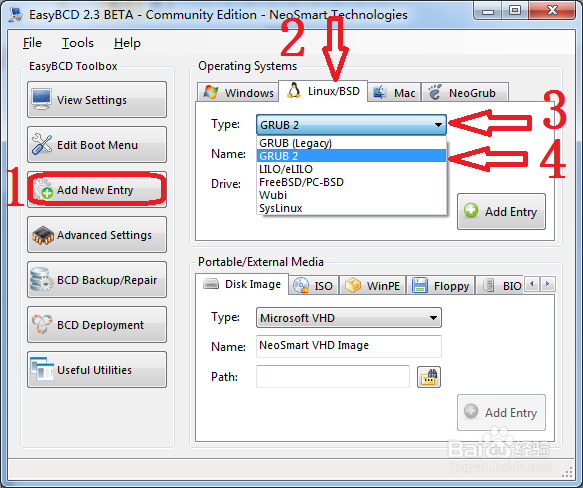Click the NeoSmart VHD Image name field
The image size is (583, 488).
(349, 346)
